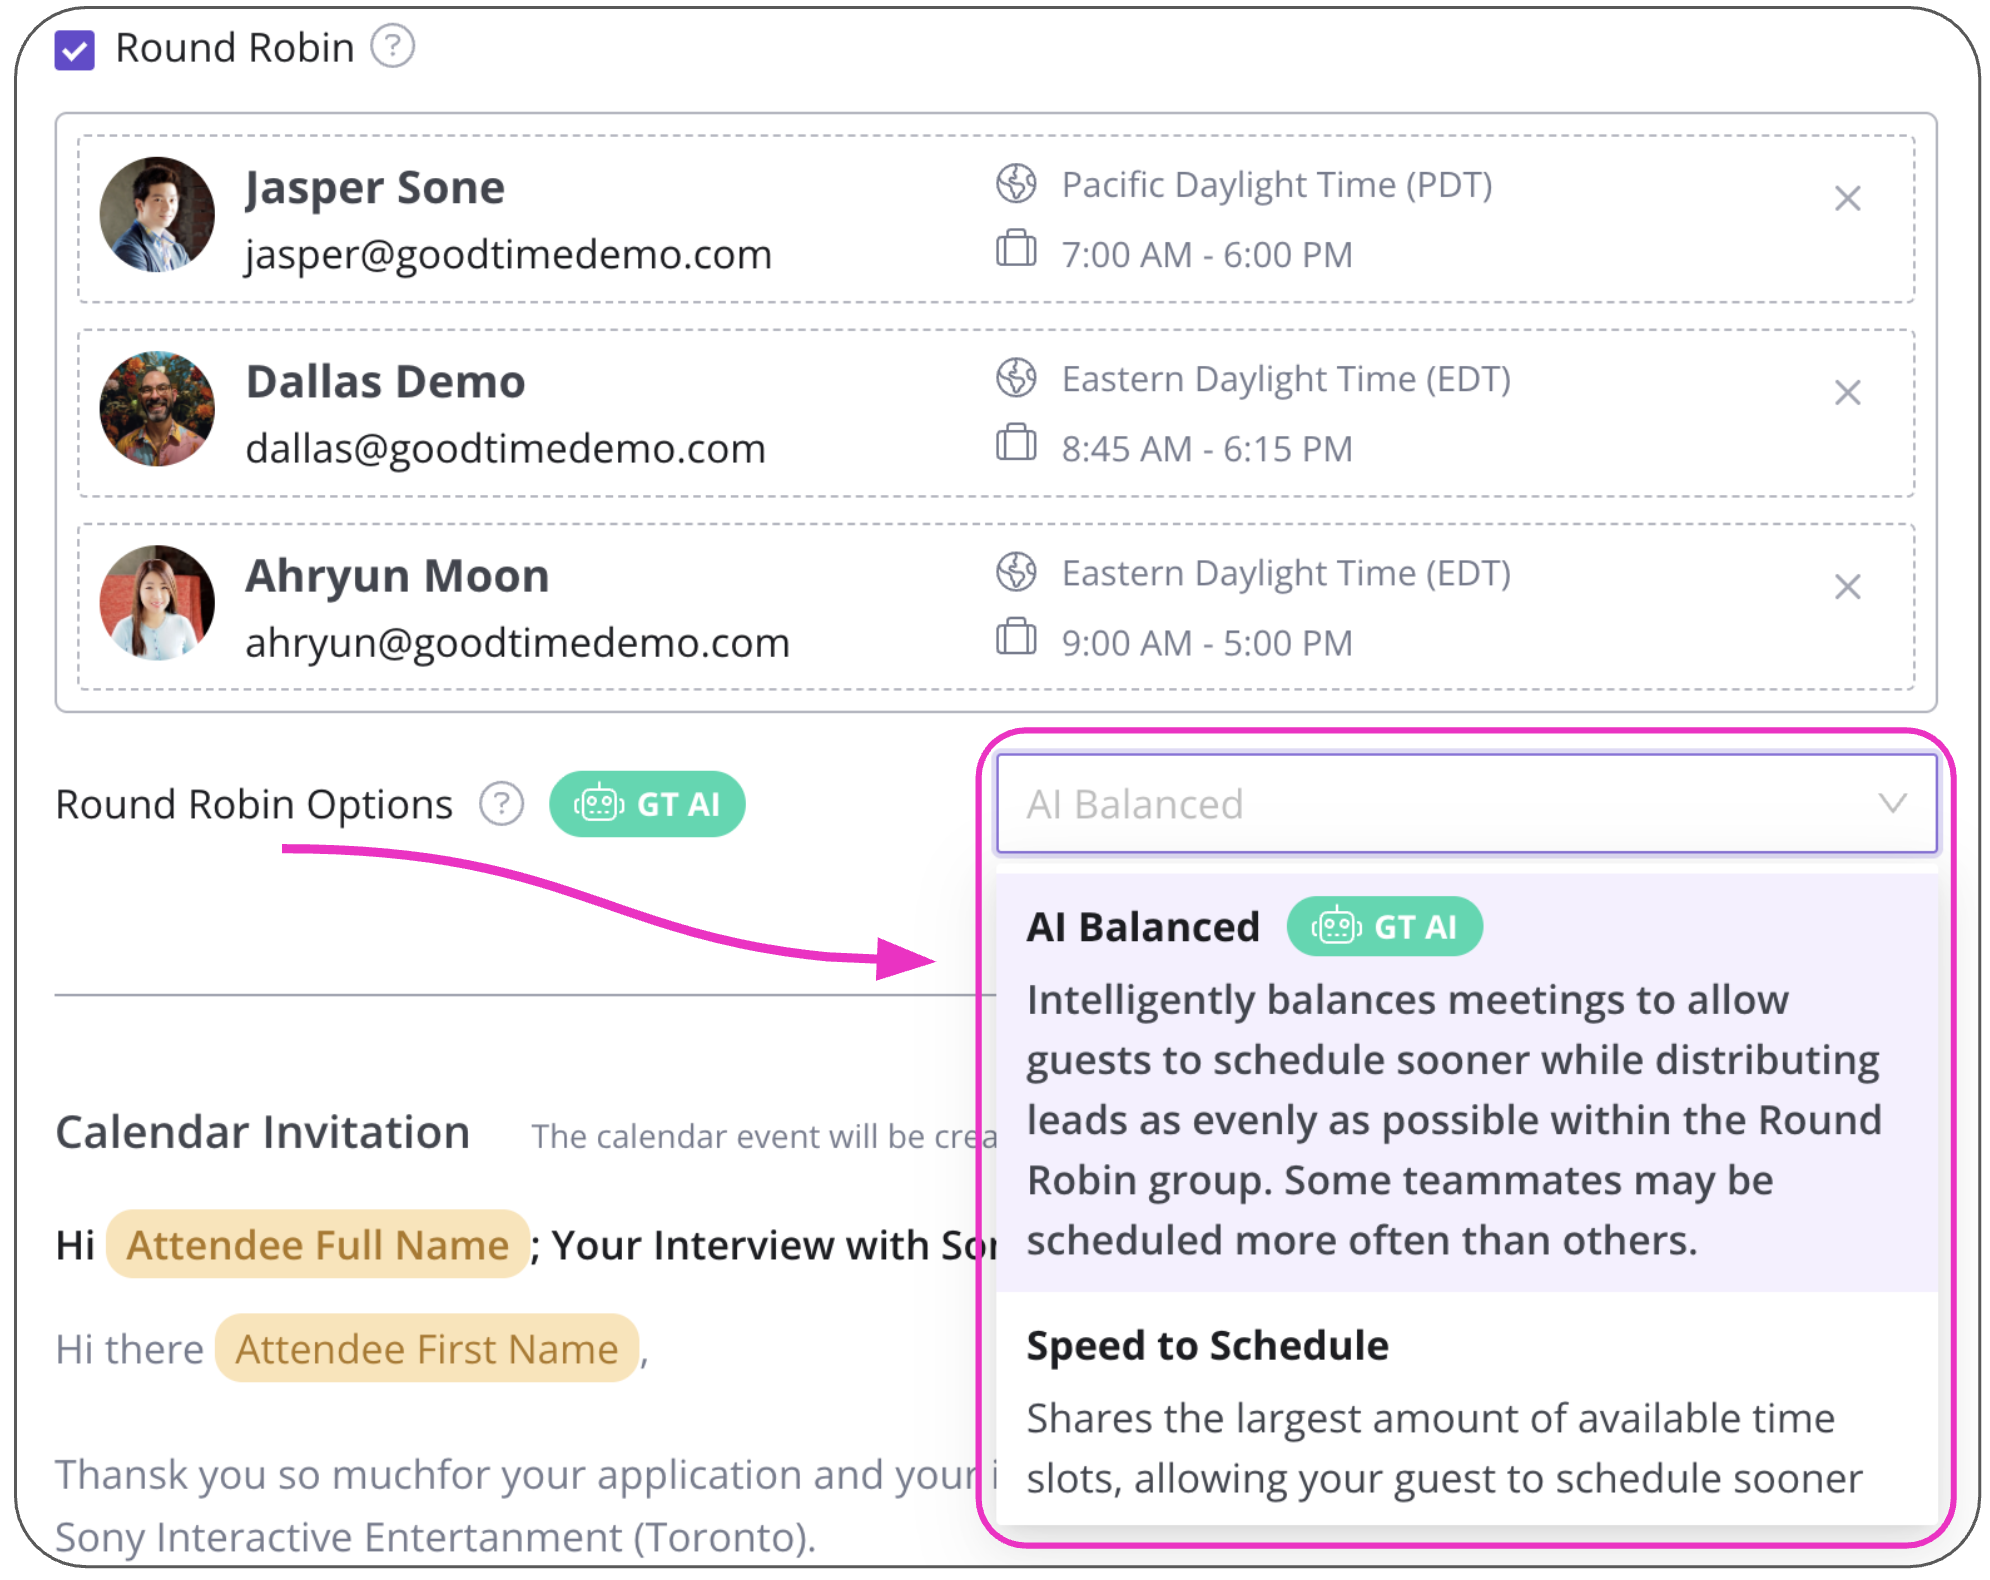Click Ahryun Moon's avatar picture

(x=157, y=602)
